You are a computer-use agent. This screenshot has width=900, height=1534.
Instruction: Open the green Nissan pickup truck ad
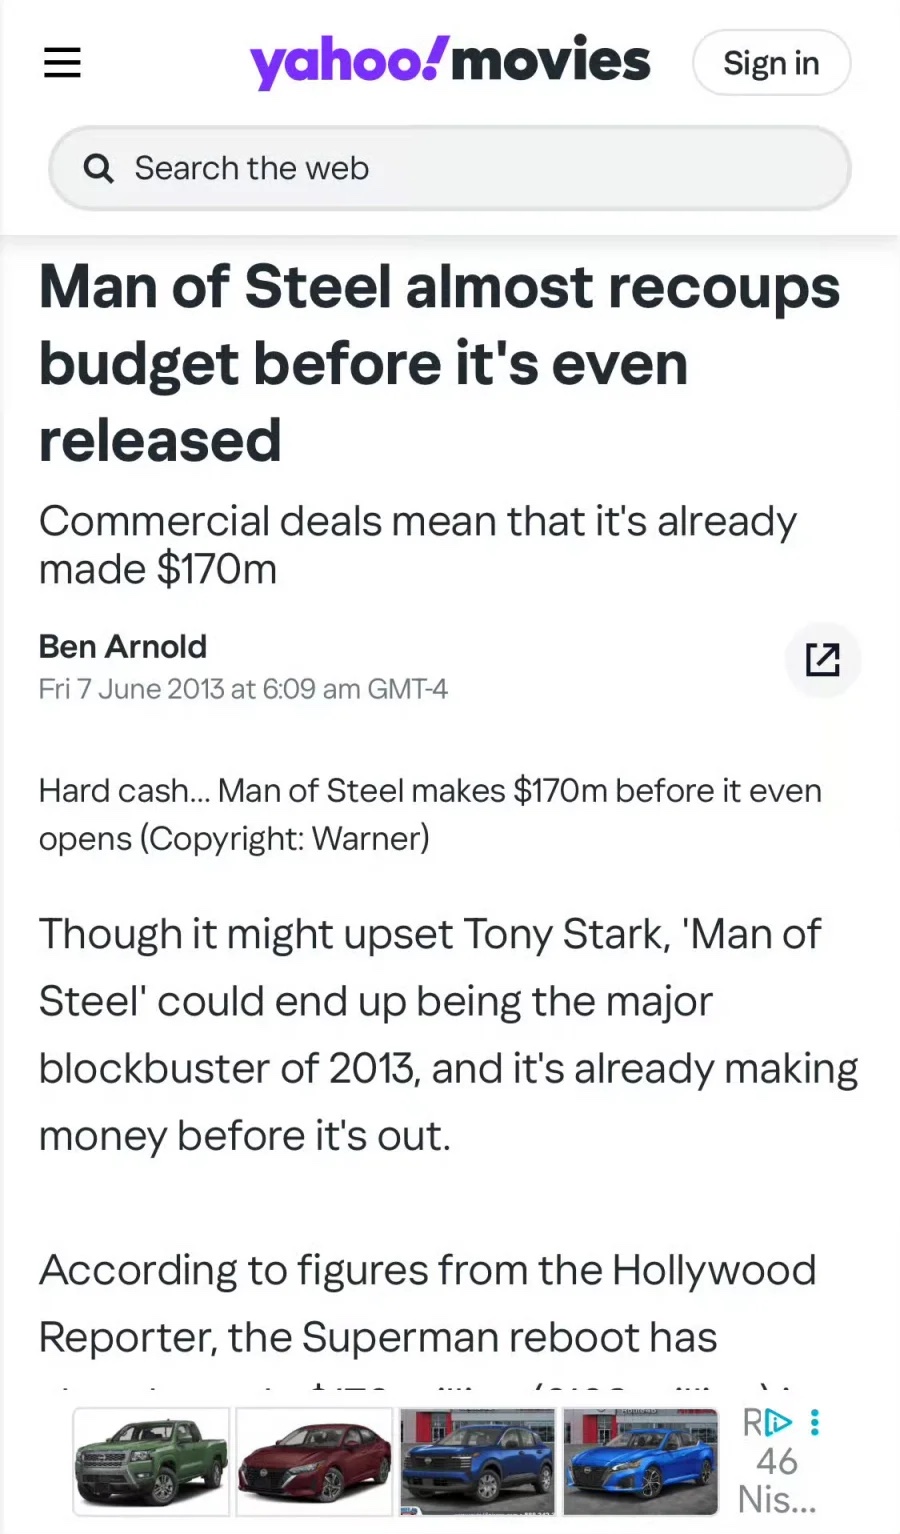(152, 1461)
